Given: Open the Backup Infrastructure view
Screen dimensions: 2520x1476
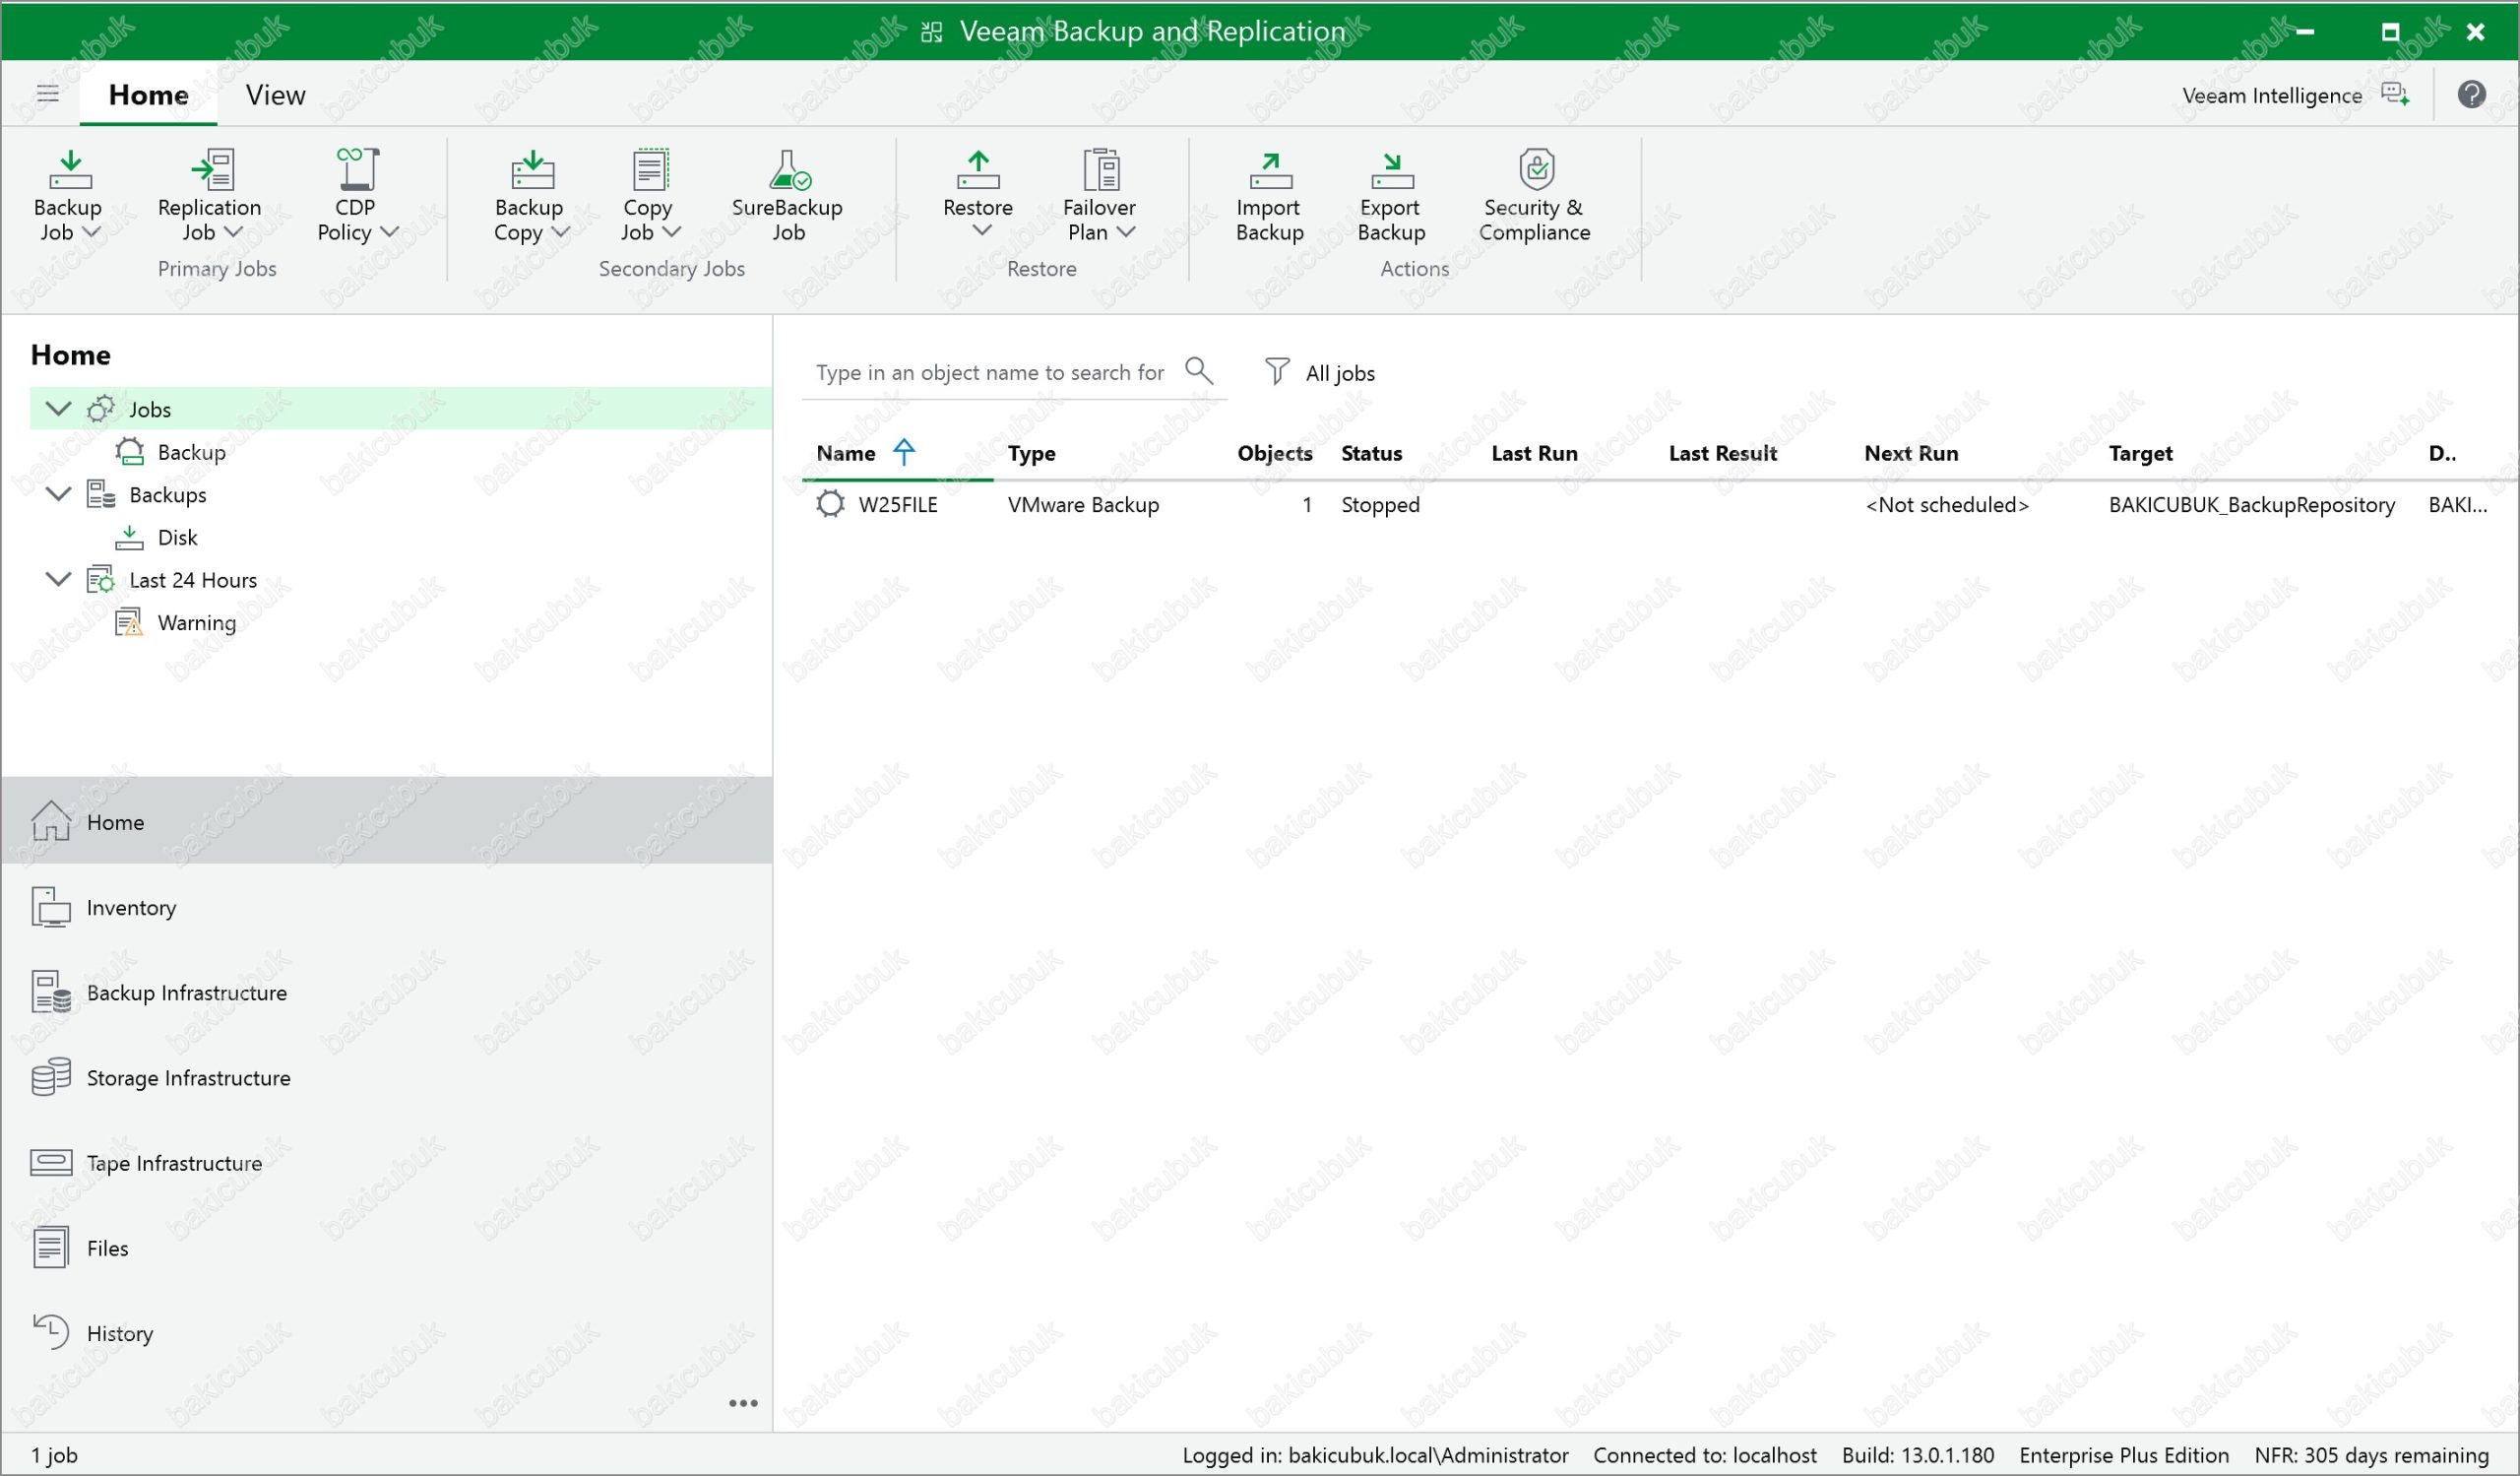Looking at the screenshot, I should pos(187,993).
